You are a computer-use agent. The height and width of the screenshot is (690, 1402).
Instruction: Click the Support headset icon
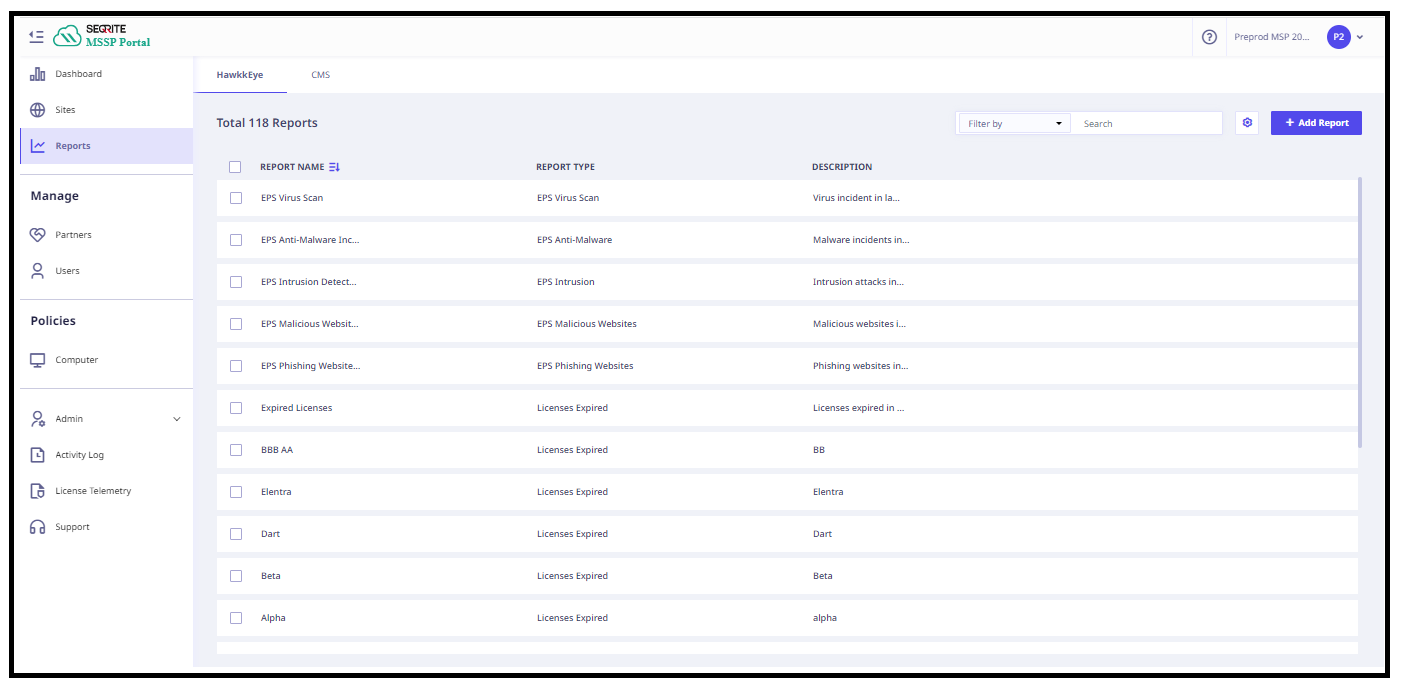coord(38,527)
